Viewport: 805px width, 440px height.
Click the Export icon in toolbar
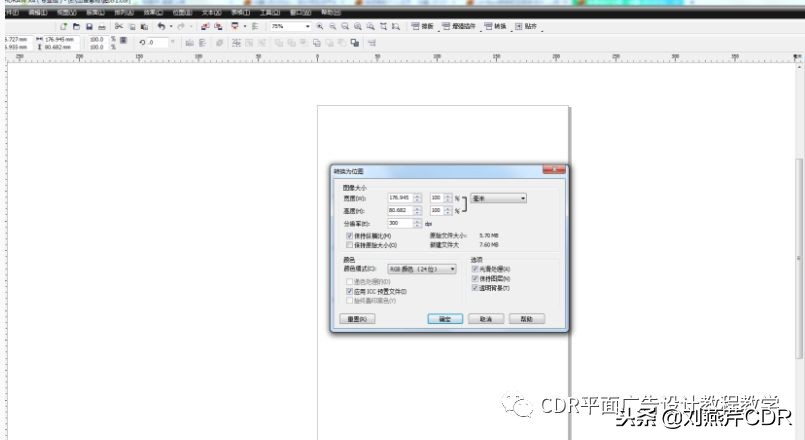click(218, 26)
